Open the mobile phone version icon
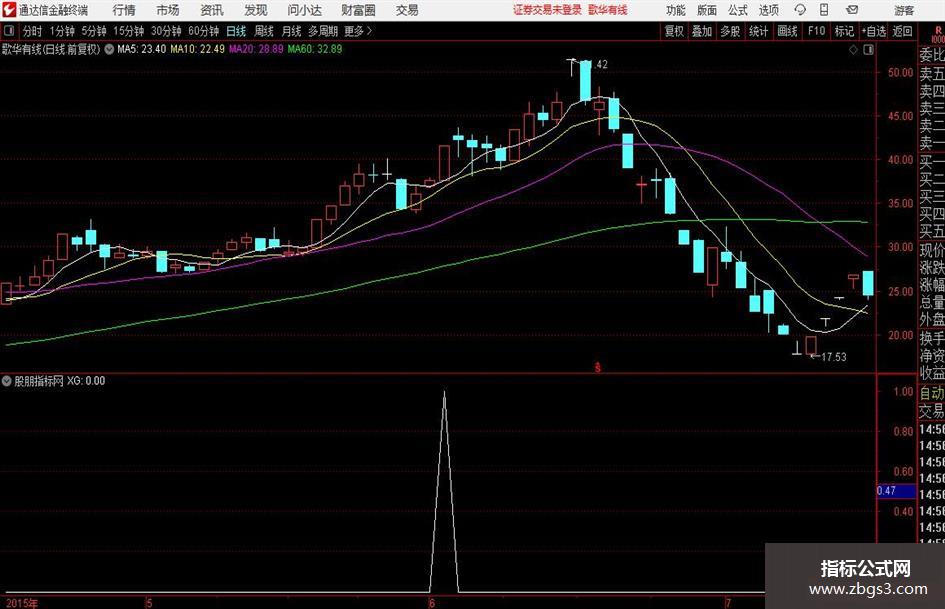 tap(824, 10)
